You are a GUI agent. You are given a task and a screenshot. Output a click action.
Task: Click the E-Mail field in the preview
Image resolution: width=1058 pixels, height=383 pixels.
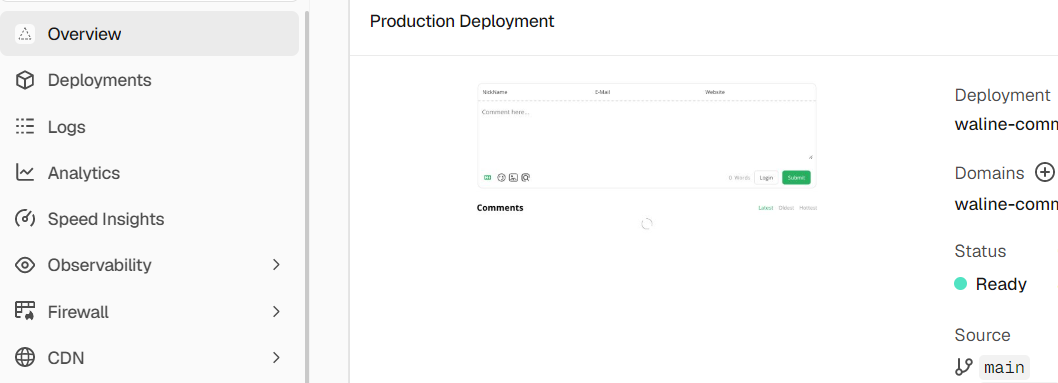point(646,92)
